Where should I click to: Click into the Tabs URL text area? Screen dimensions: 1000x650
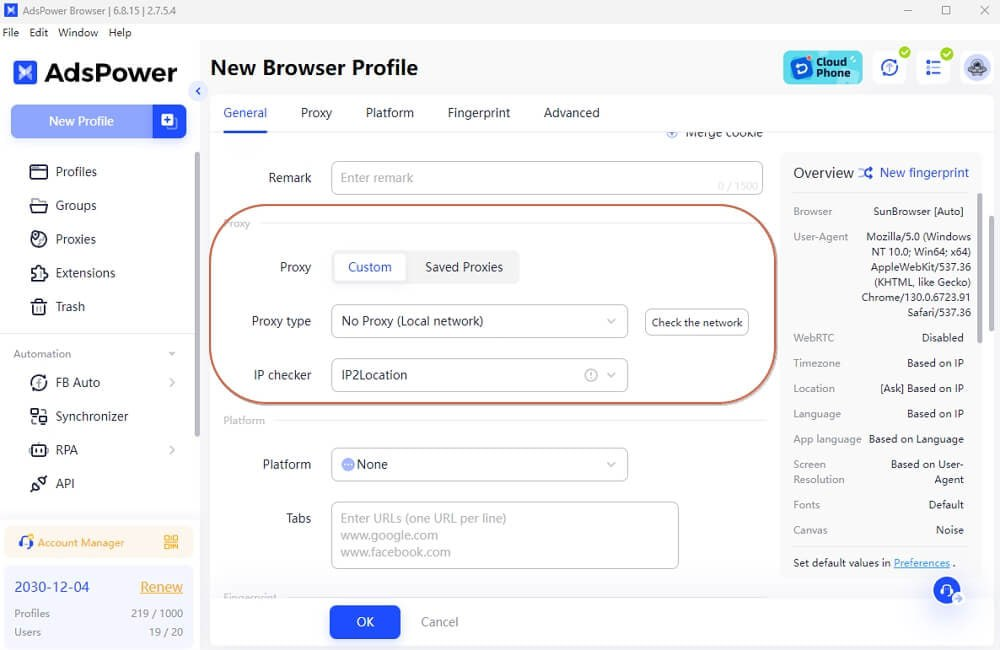(504, 535)
